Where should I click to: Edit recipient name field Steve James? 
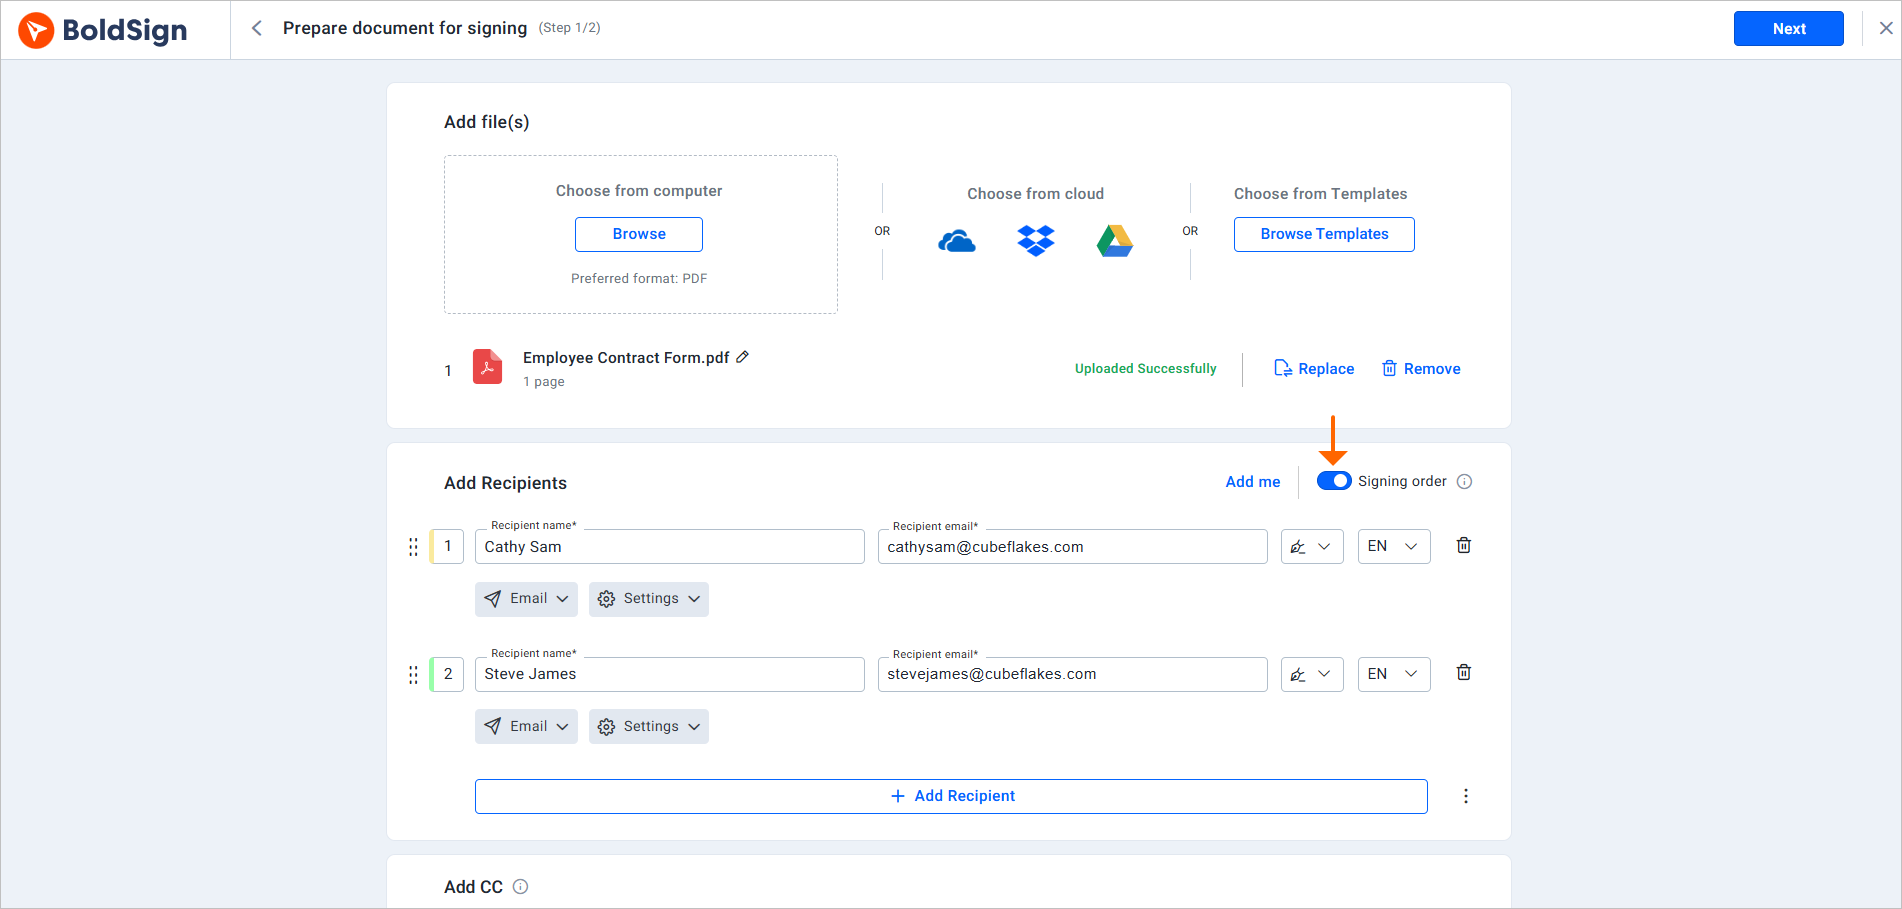(669, 674)
